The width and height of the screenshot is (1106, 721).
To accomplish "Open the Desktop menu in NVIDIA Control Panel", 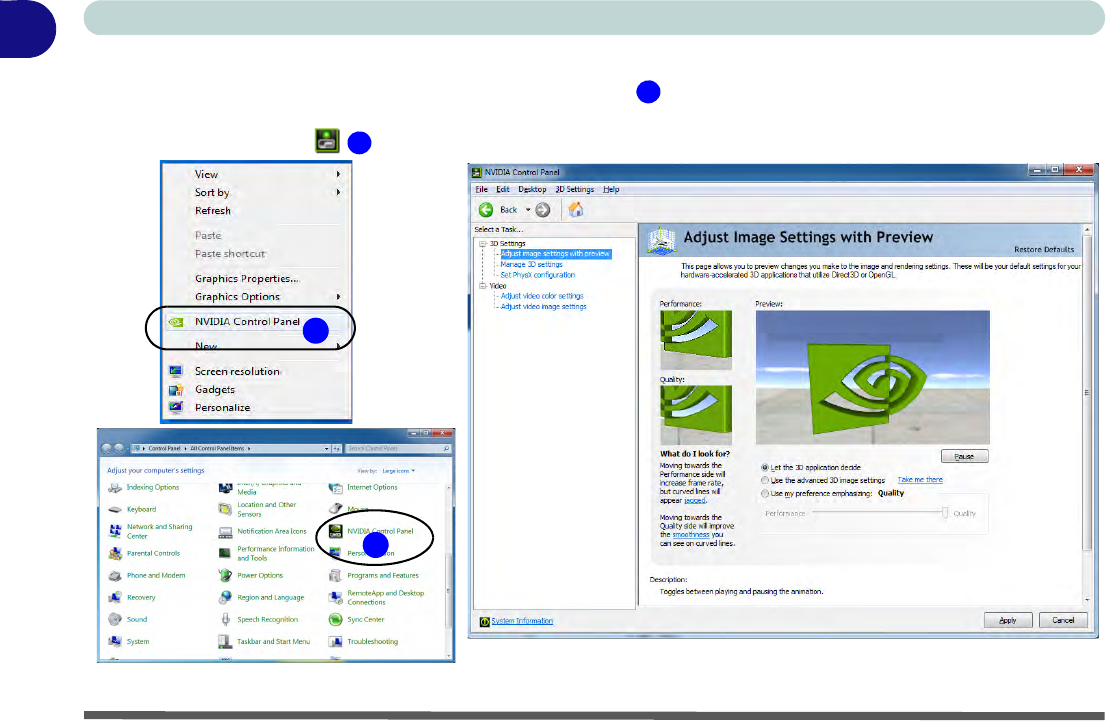I will click(532, 189).
